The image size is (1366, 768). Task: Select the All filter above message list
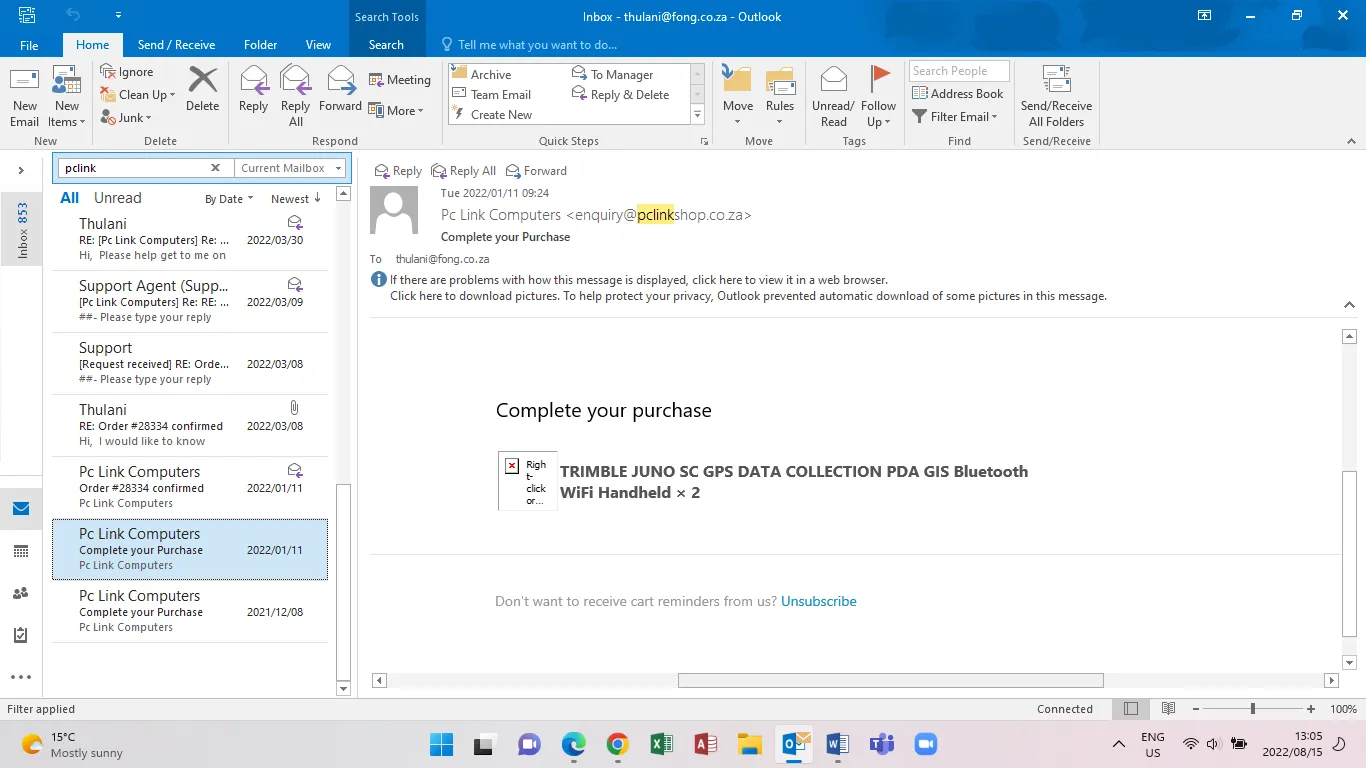tap(69, 198)
